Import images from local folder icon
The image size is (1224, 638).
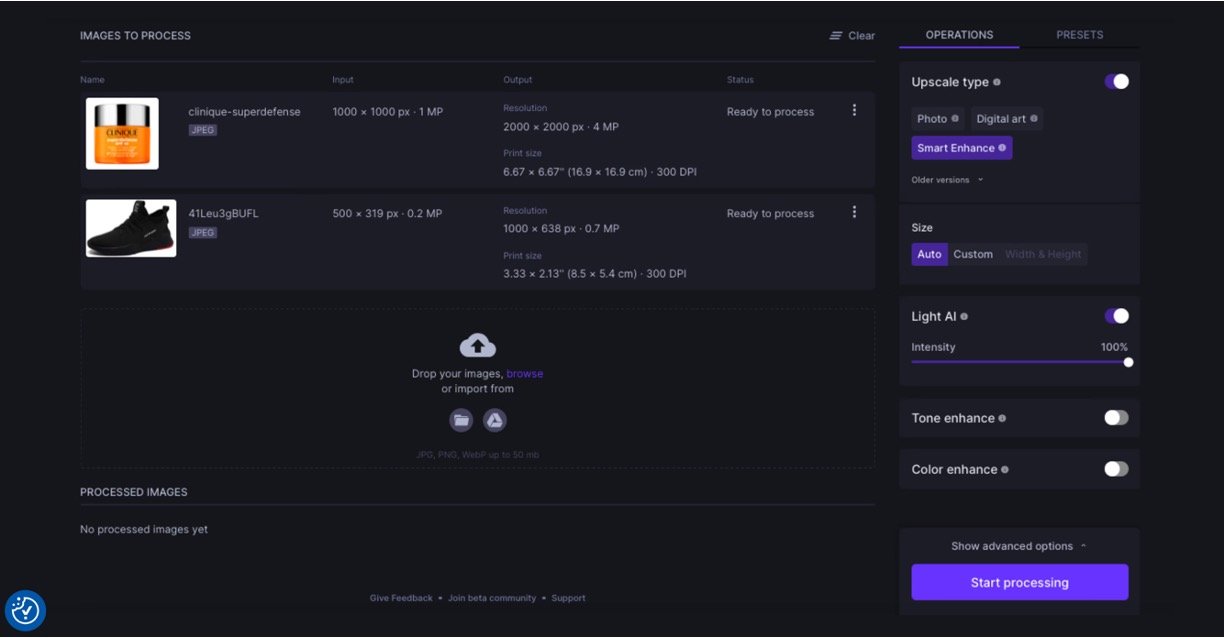461,420
